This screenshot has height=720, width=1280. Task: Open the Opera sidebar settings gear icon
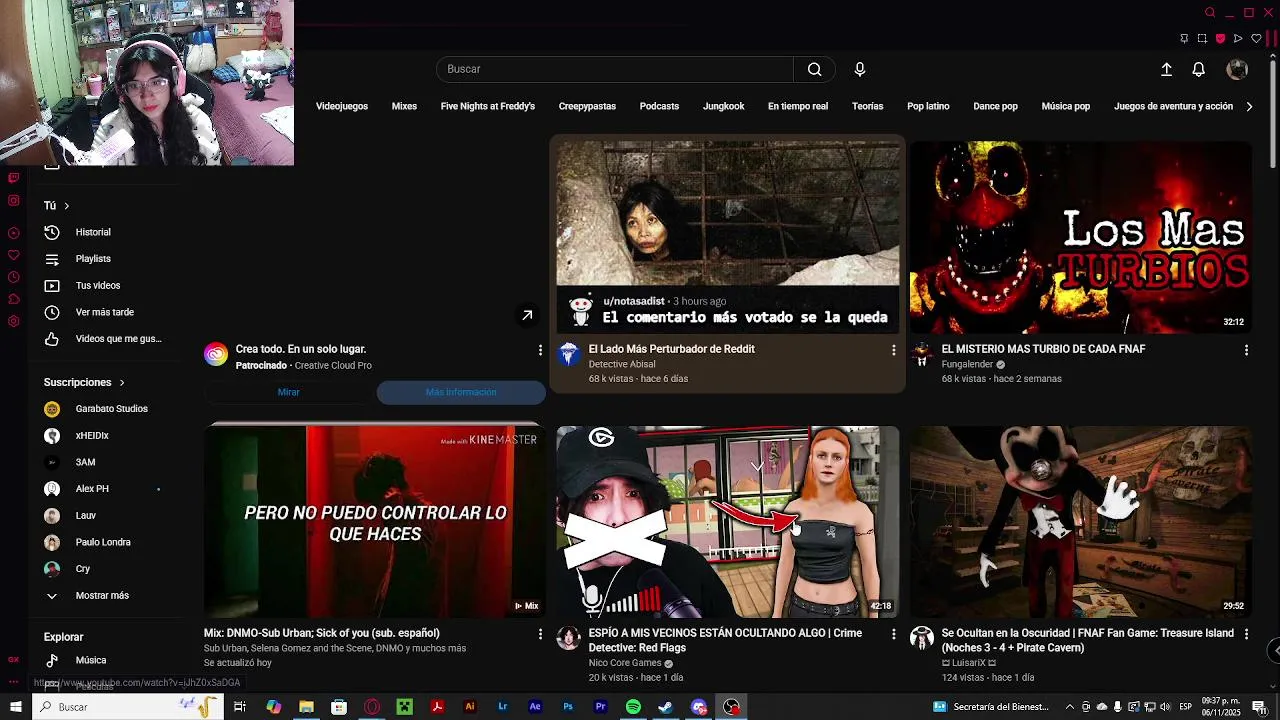pos(14,321)
